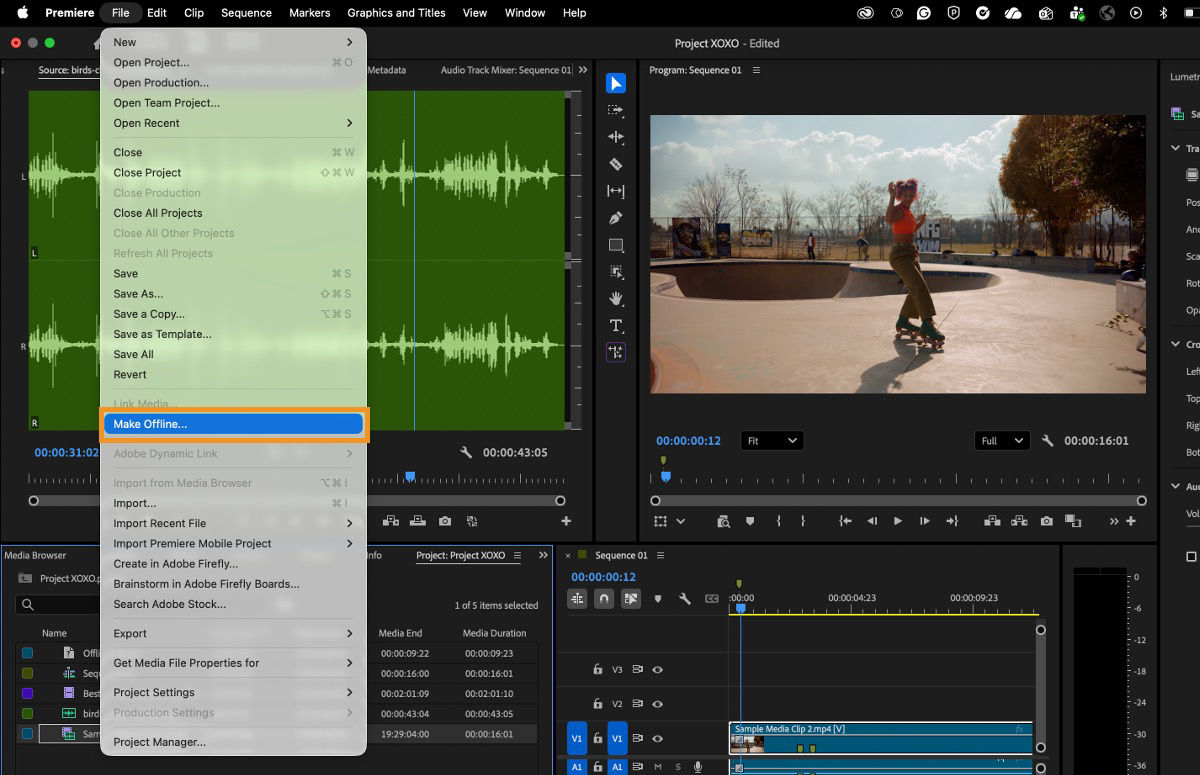Select the Selection tool in the toolbar
The image size is (1200, 775).
(615, 83)
